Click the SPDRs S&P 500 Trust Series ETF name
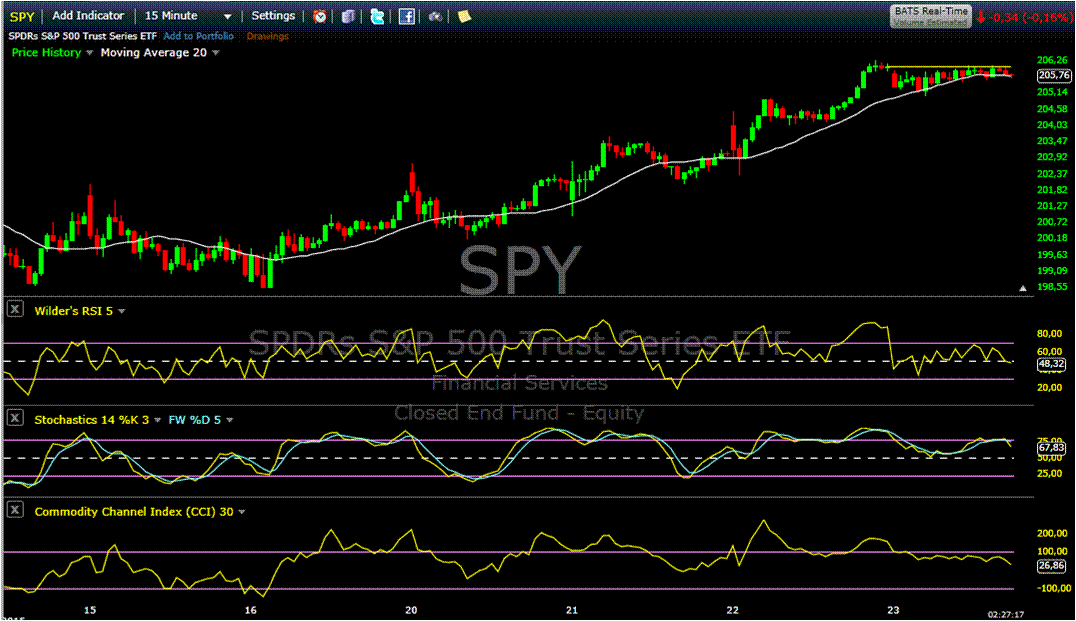This screenshot has height=621, width=1076. click(x=82, y=36)
